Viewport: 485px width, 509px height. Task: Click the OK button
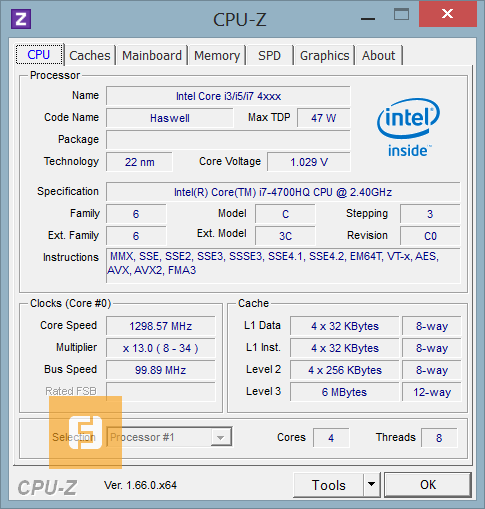tap(428, 485)
